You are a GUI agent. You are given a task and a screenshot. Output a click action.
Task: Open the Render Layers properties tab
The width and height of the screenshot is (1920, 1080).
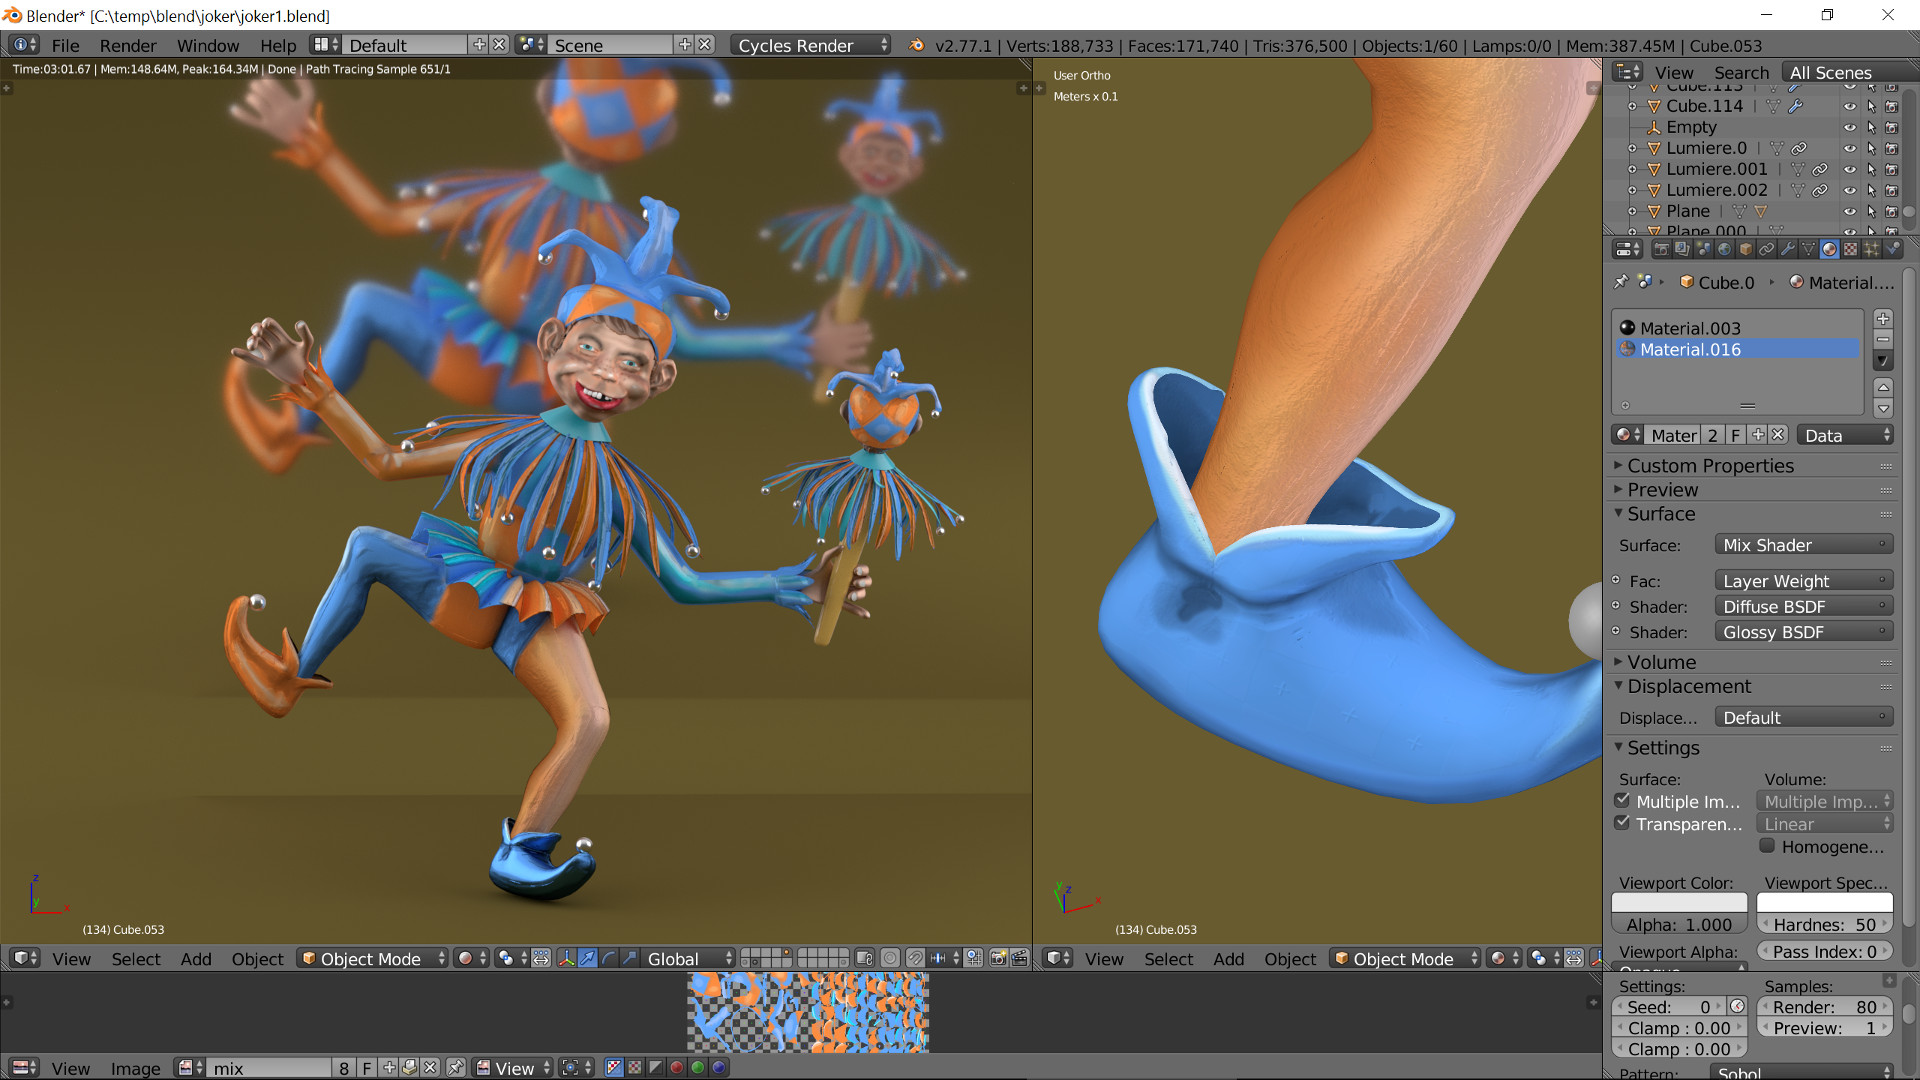[1683, 249]
